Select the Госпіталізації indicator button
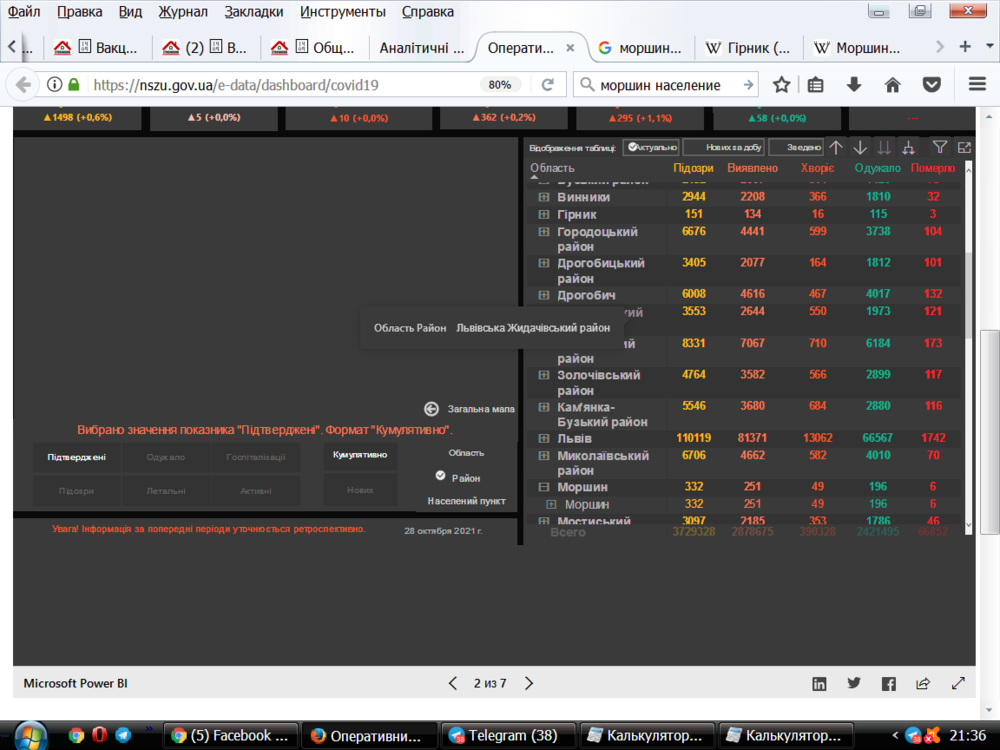The width and height of the screenshot is (1000, 750). click(x=255, y=457)
